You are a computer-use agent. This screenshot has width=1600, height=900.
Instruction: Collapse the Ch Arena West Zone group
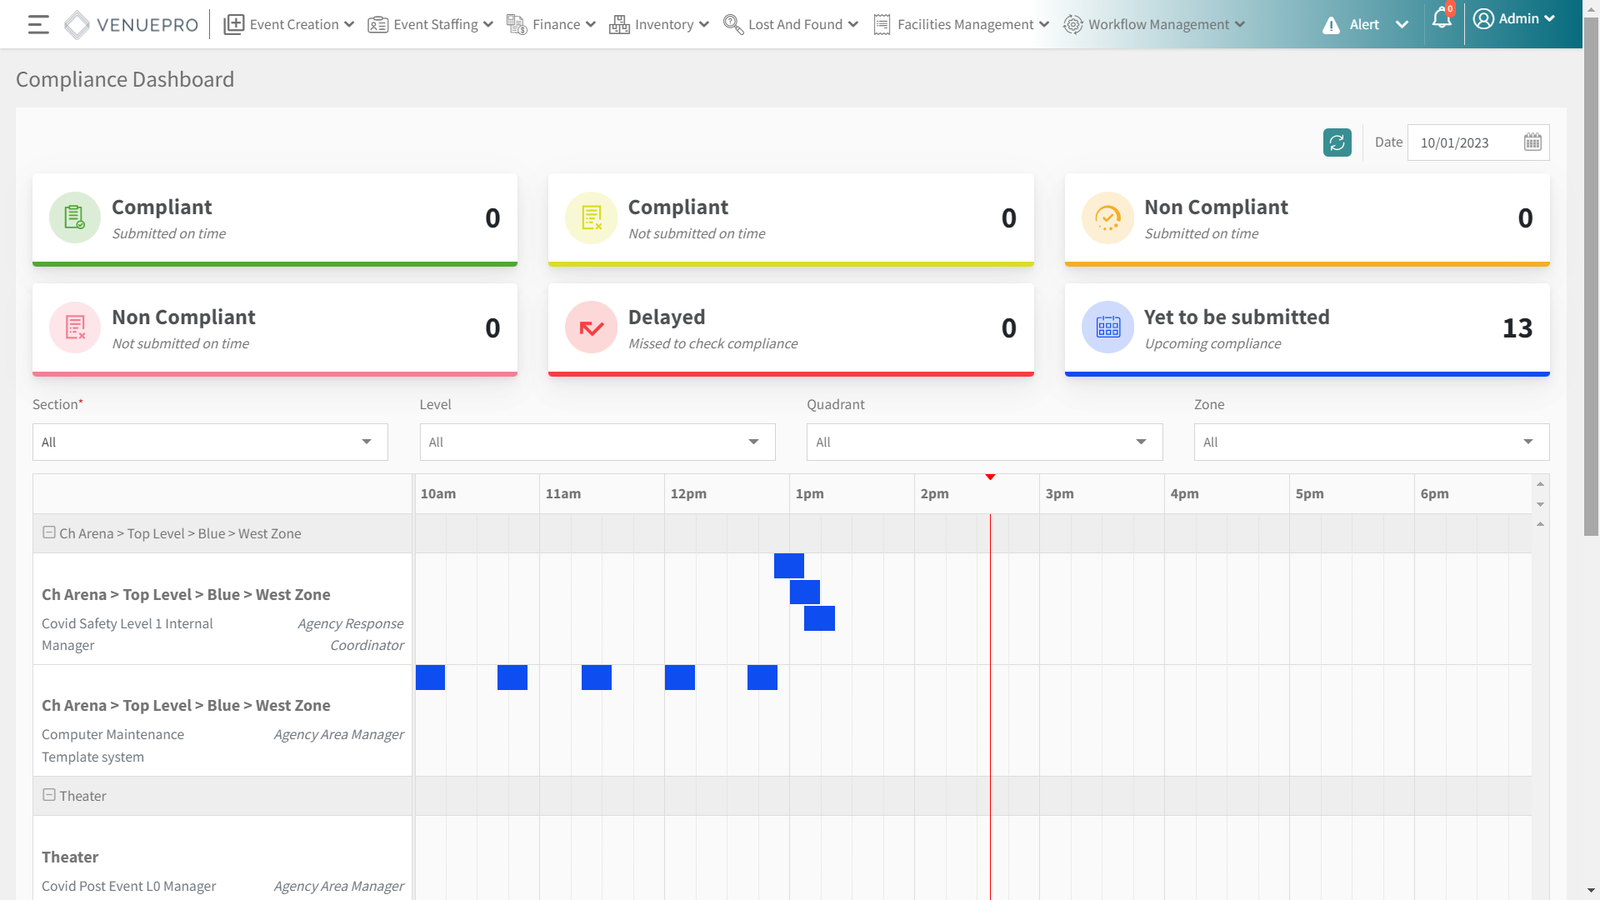point(49,533)
